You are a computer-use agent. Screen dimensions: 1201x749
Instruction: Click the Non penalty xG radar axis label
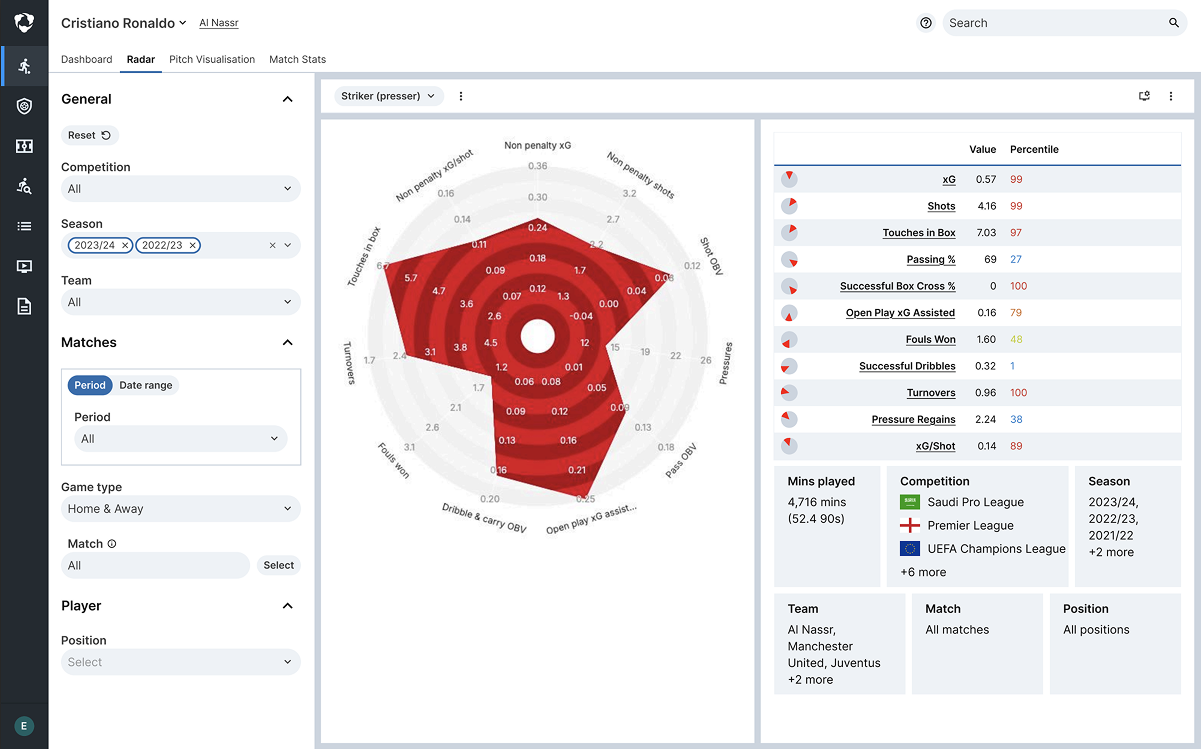[x=538, y=145]
